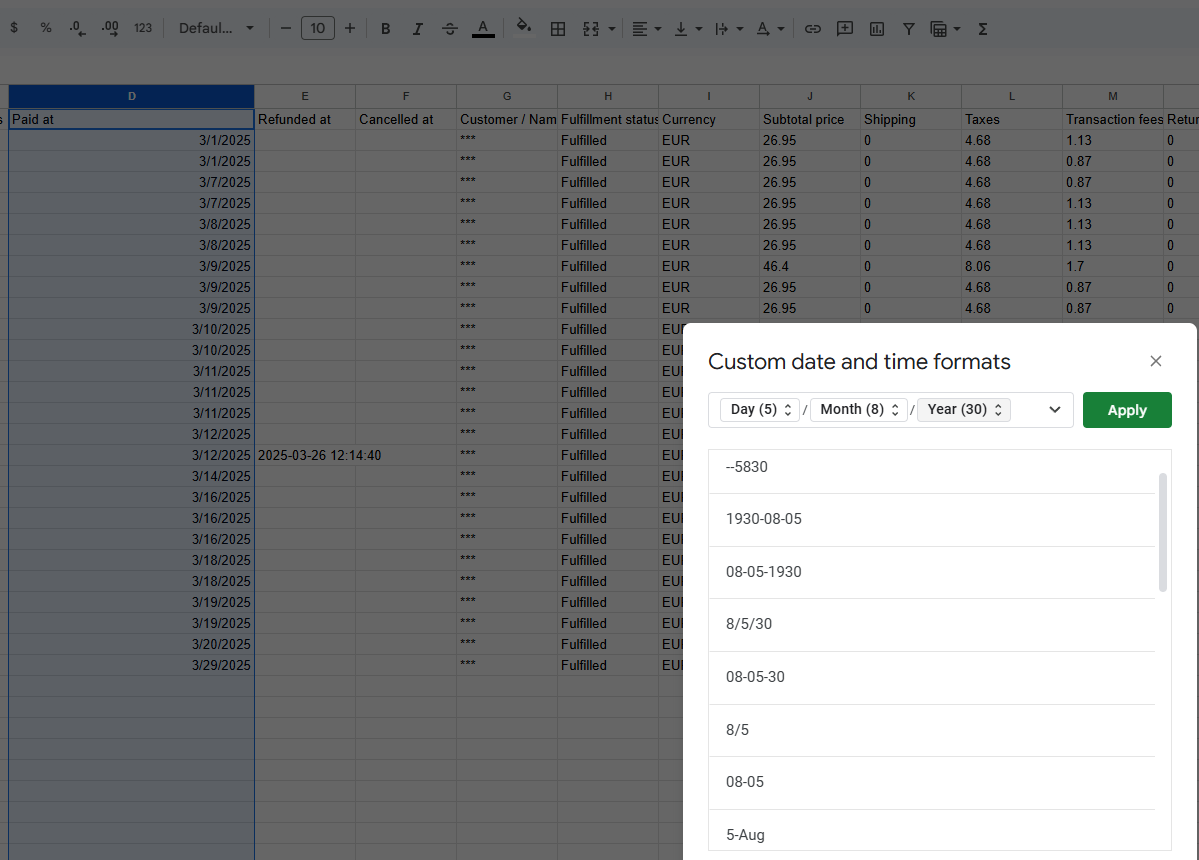Click the Subtotal price header cell
This screenshot has height=860, width=1199.
(x=809, y=119)
